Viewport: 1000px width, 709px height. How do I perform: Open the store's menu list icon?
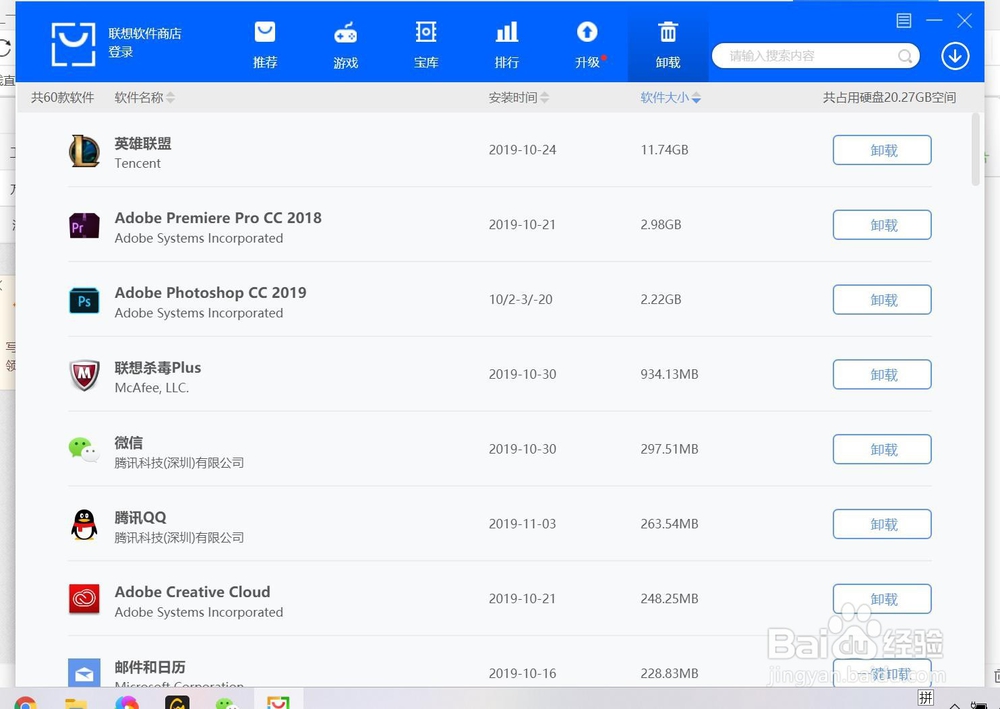[x=904, y=20]
